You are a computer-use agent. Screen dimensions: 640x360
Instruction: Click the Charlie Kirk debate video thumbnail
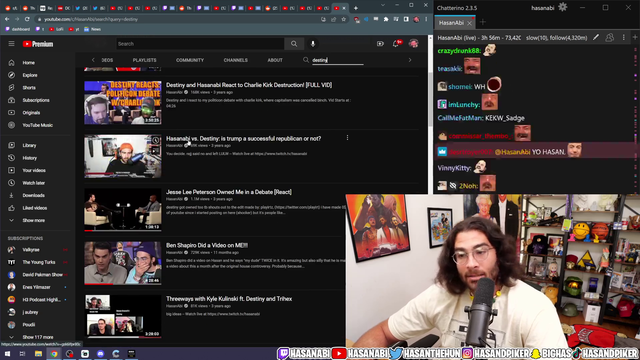point(122,102)
